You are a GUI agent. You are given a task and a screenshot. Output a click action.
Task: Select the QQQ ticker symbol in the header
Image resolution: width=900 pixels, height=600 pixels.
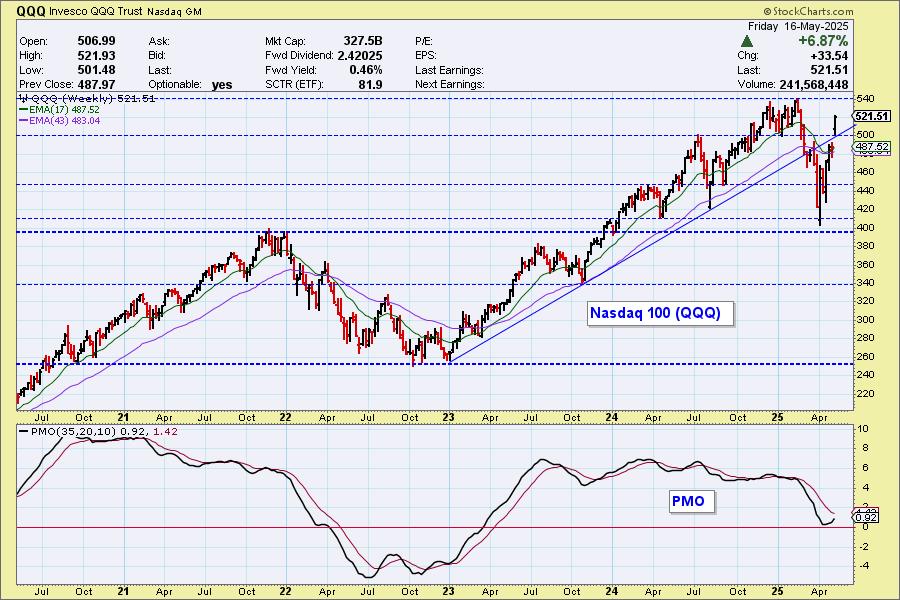[x=29, y=11]
